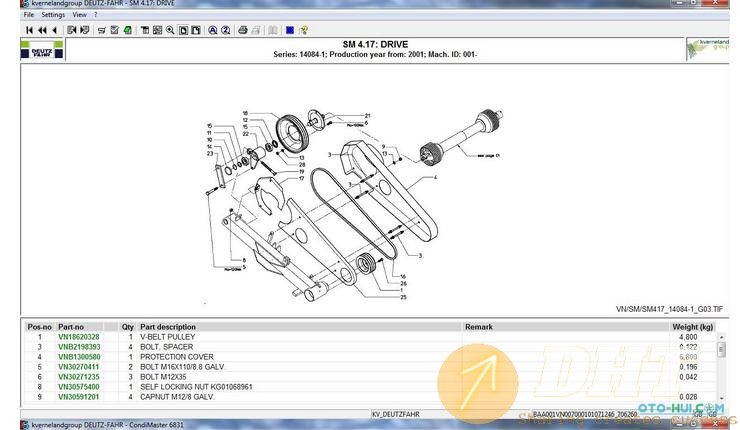The height and width of the screenshot is (430, 740).
Task: Select CAPNUT M12/8 GALV. description
Action: (177, 397)
